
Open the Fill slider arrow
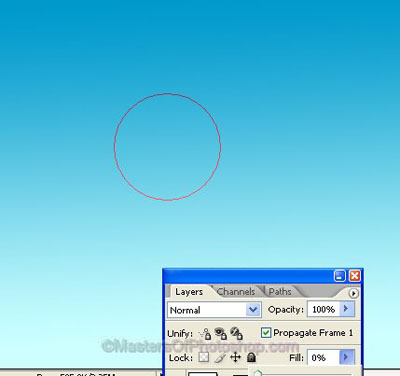(x=346, y=357)
